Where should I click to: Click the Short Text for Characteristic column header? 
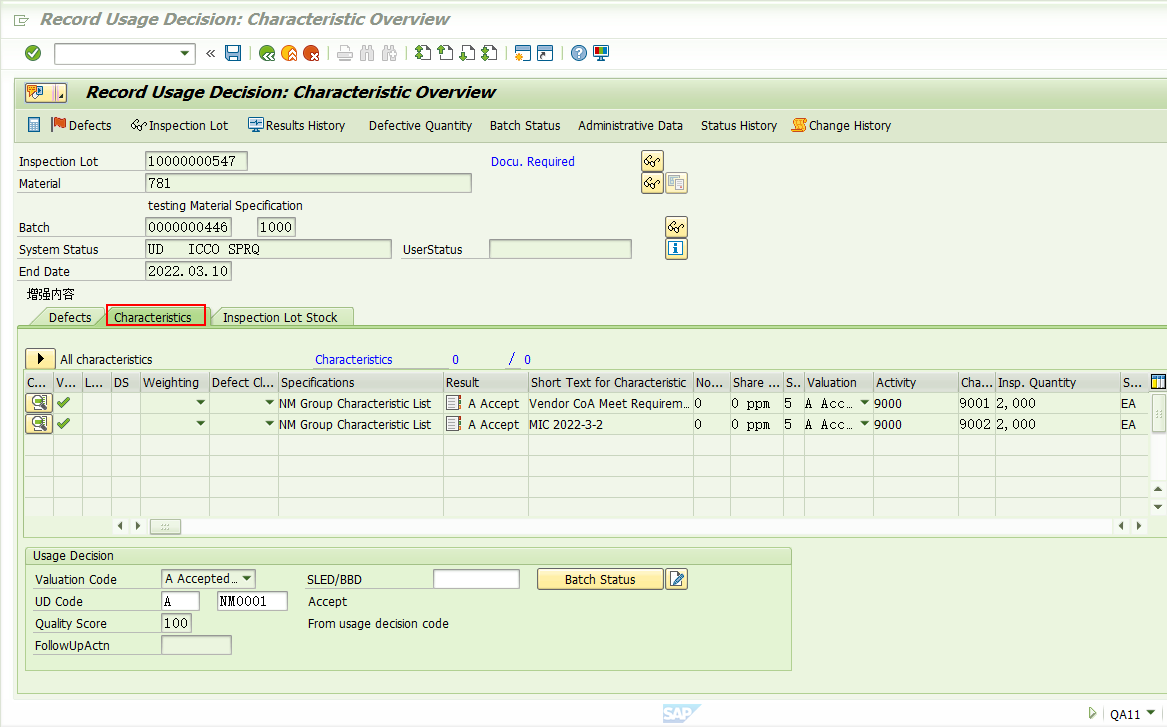pos(610,382)
